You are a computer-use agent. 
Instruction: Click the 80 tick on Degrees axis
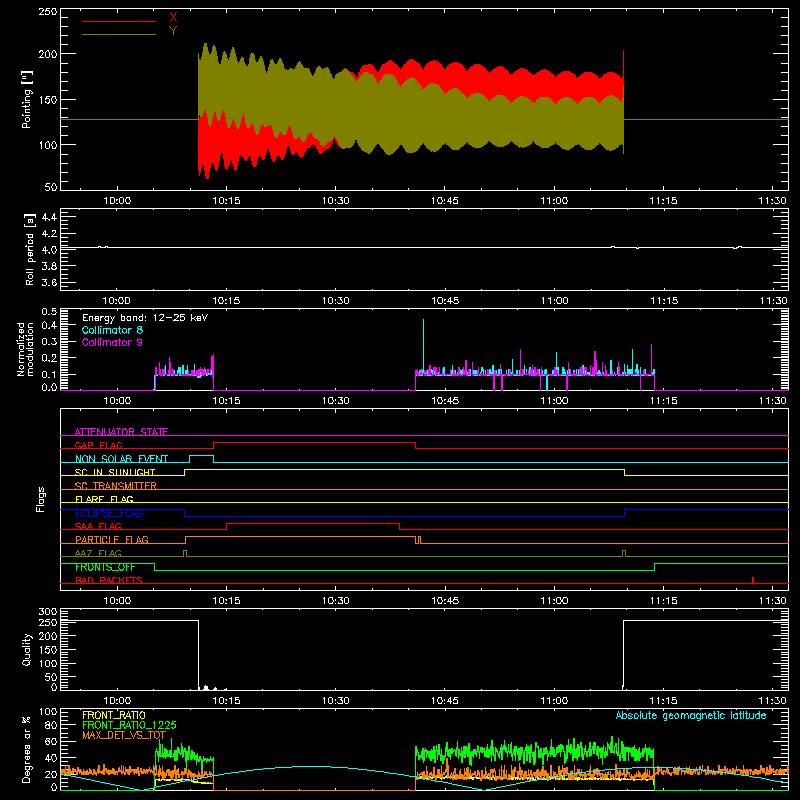click(51, 725)
